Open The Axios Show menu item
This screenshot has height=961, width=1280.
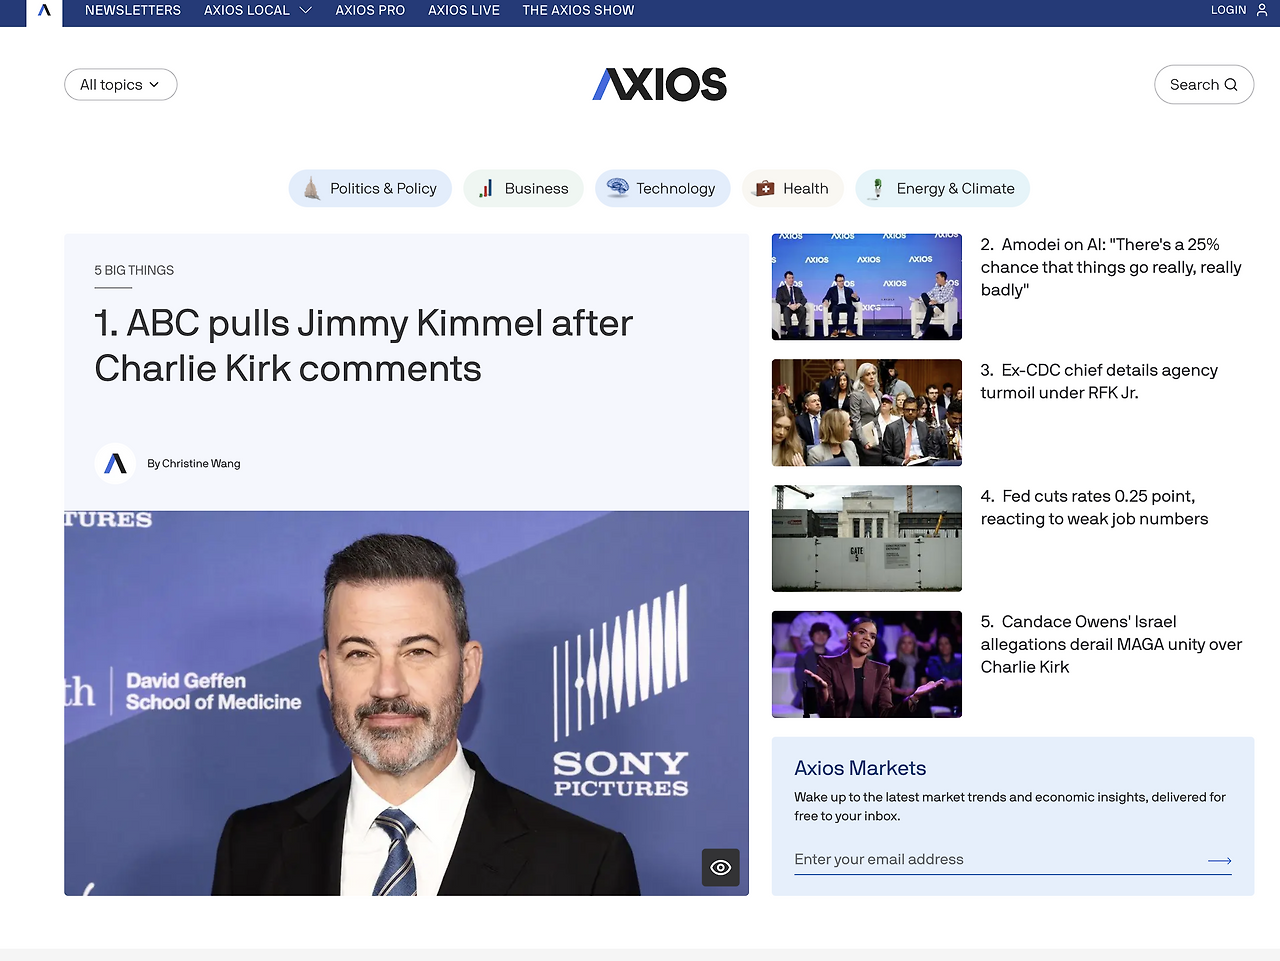tap(578, 10)
